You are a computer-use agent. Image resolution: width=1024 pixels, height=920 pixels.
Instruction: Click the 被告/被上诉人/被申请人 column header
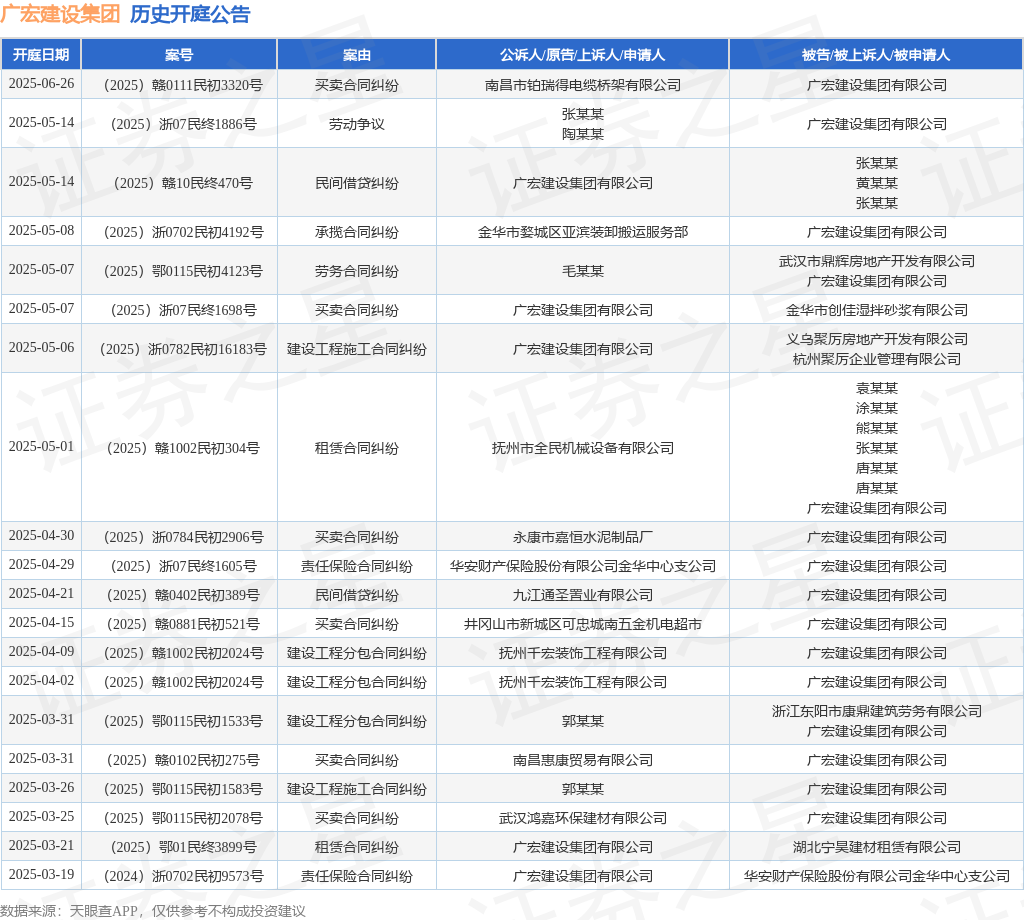(876, 55)
